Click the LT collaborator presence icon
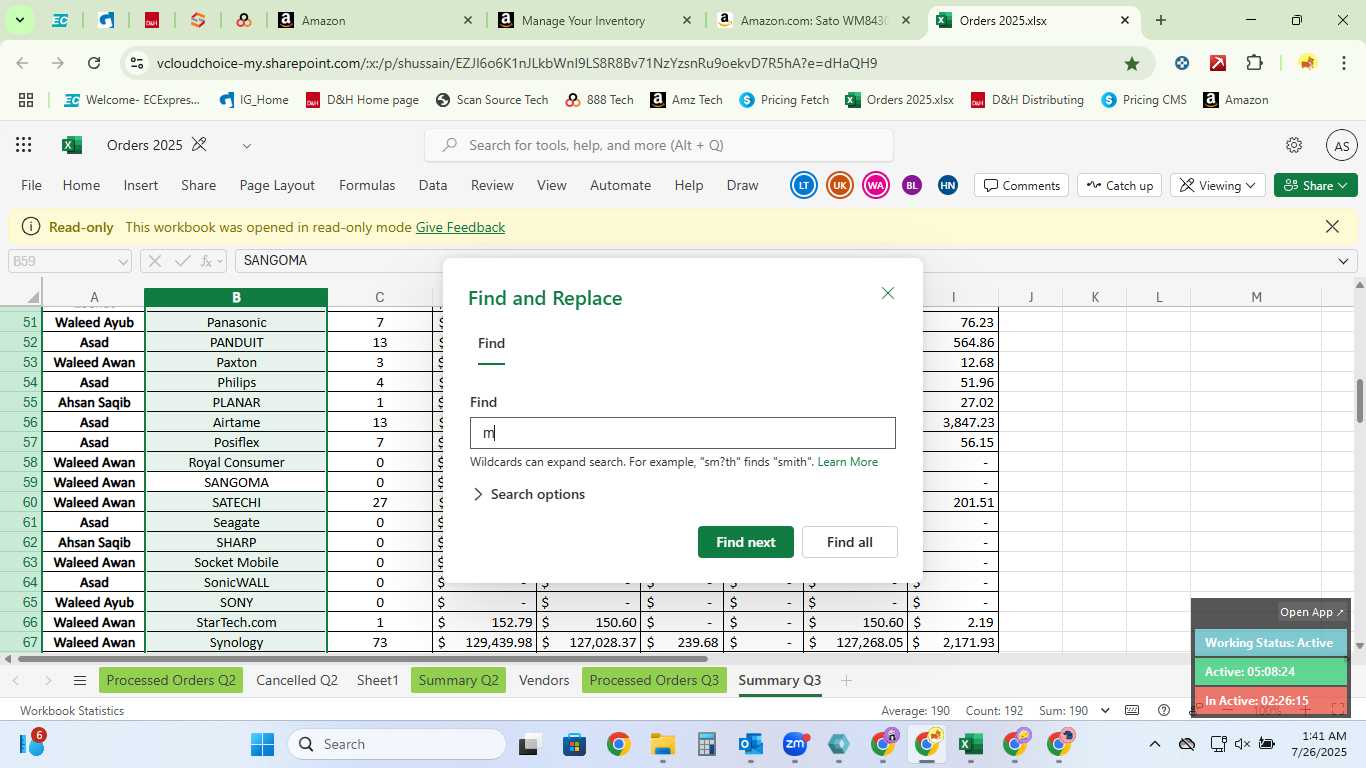The height and width of the screenshot is (768, 1366). [803, 185]
